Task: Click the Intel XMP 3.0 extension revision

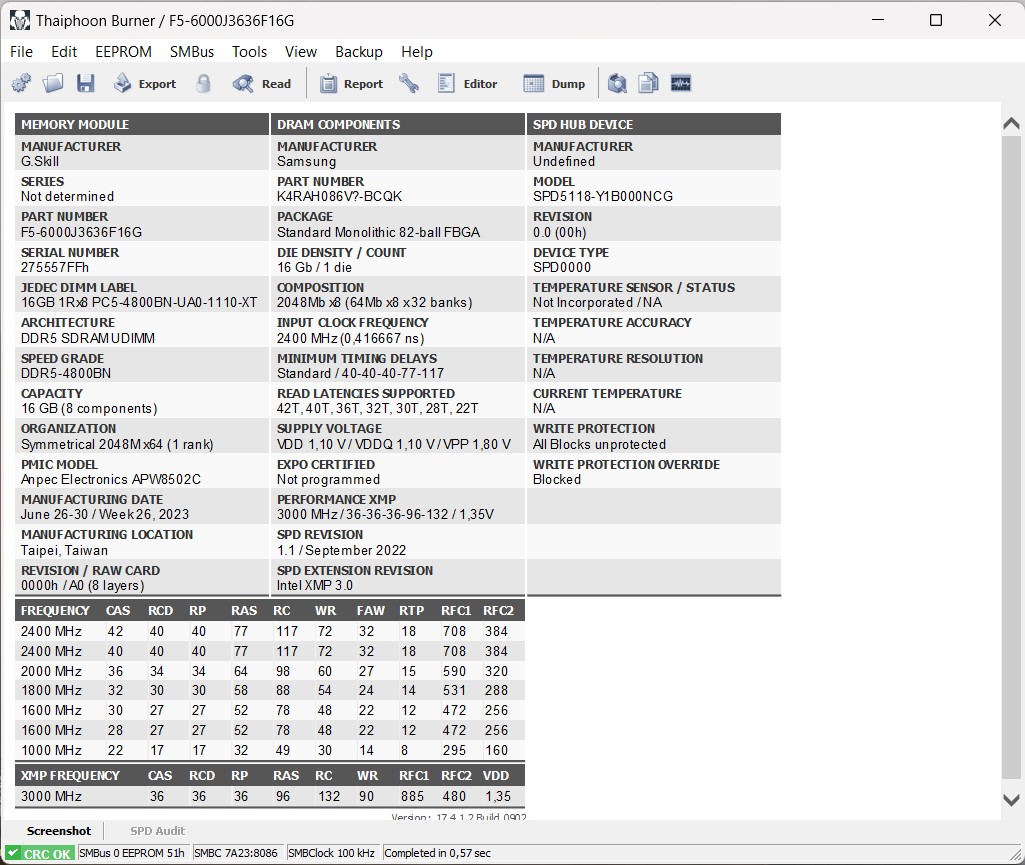Action: tap(314, 585)
